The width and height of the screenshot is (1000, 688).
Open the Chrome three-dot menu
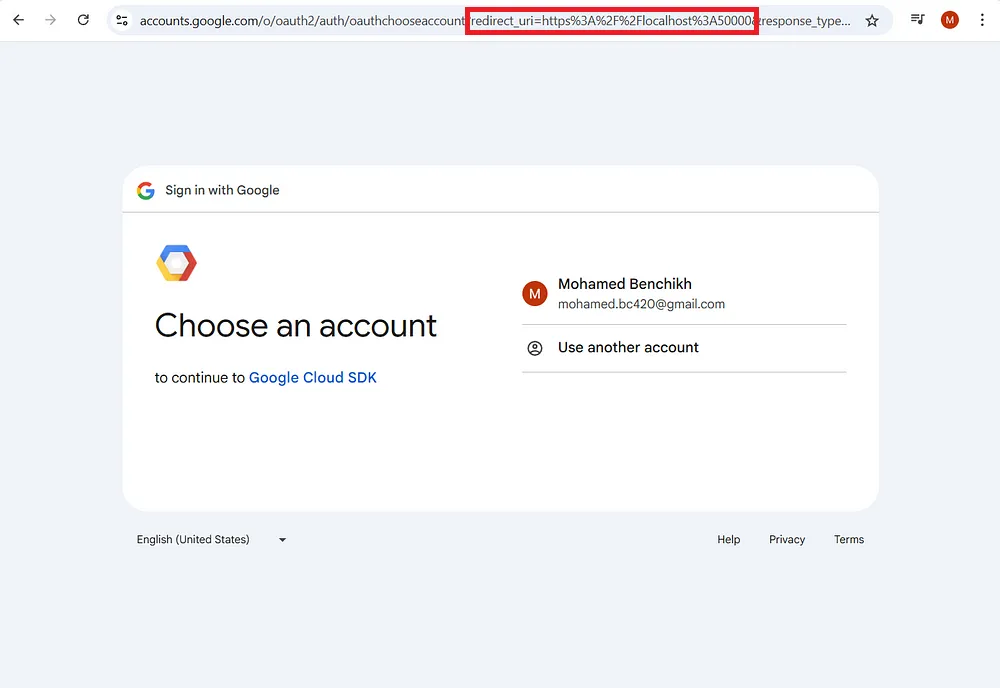coord(981,19)
